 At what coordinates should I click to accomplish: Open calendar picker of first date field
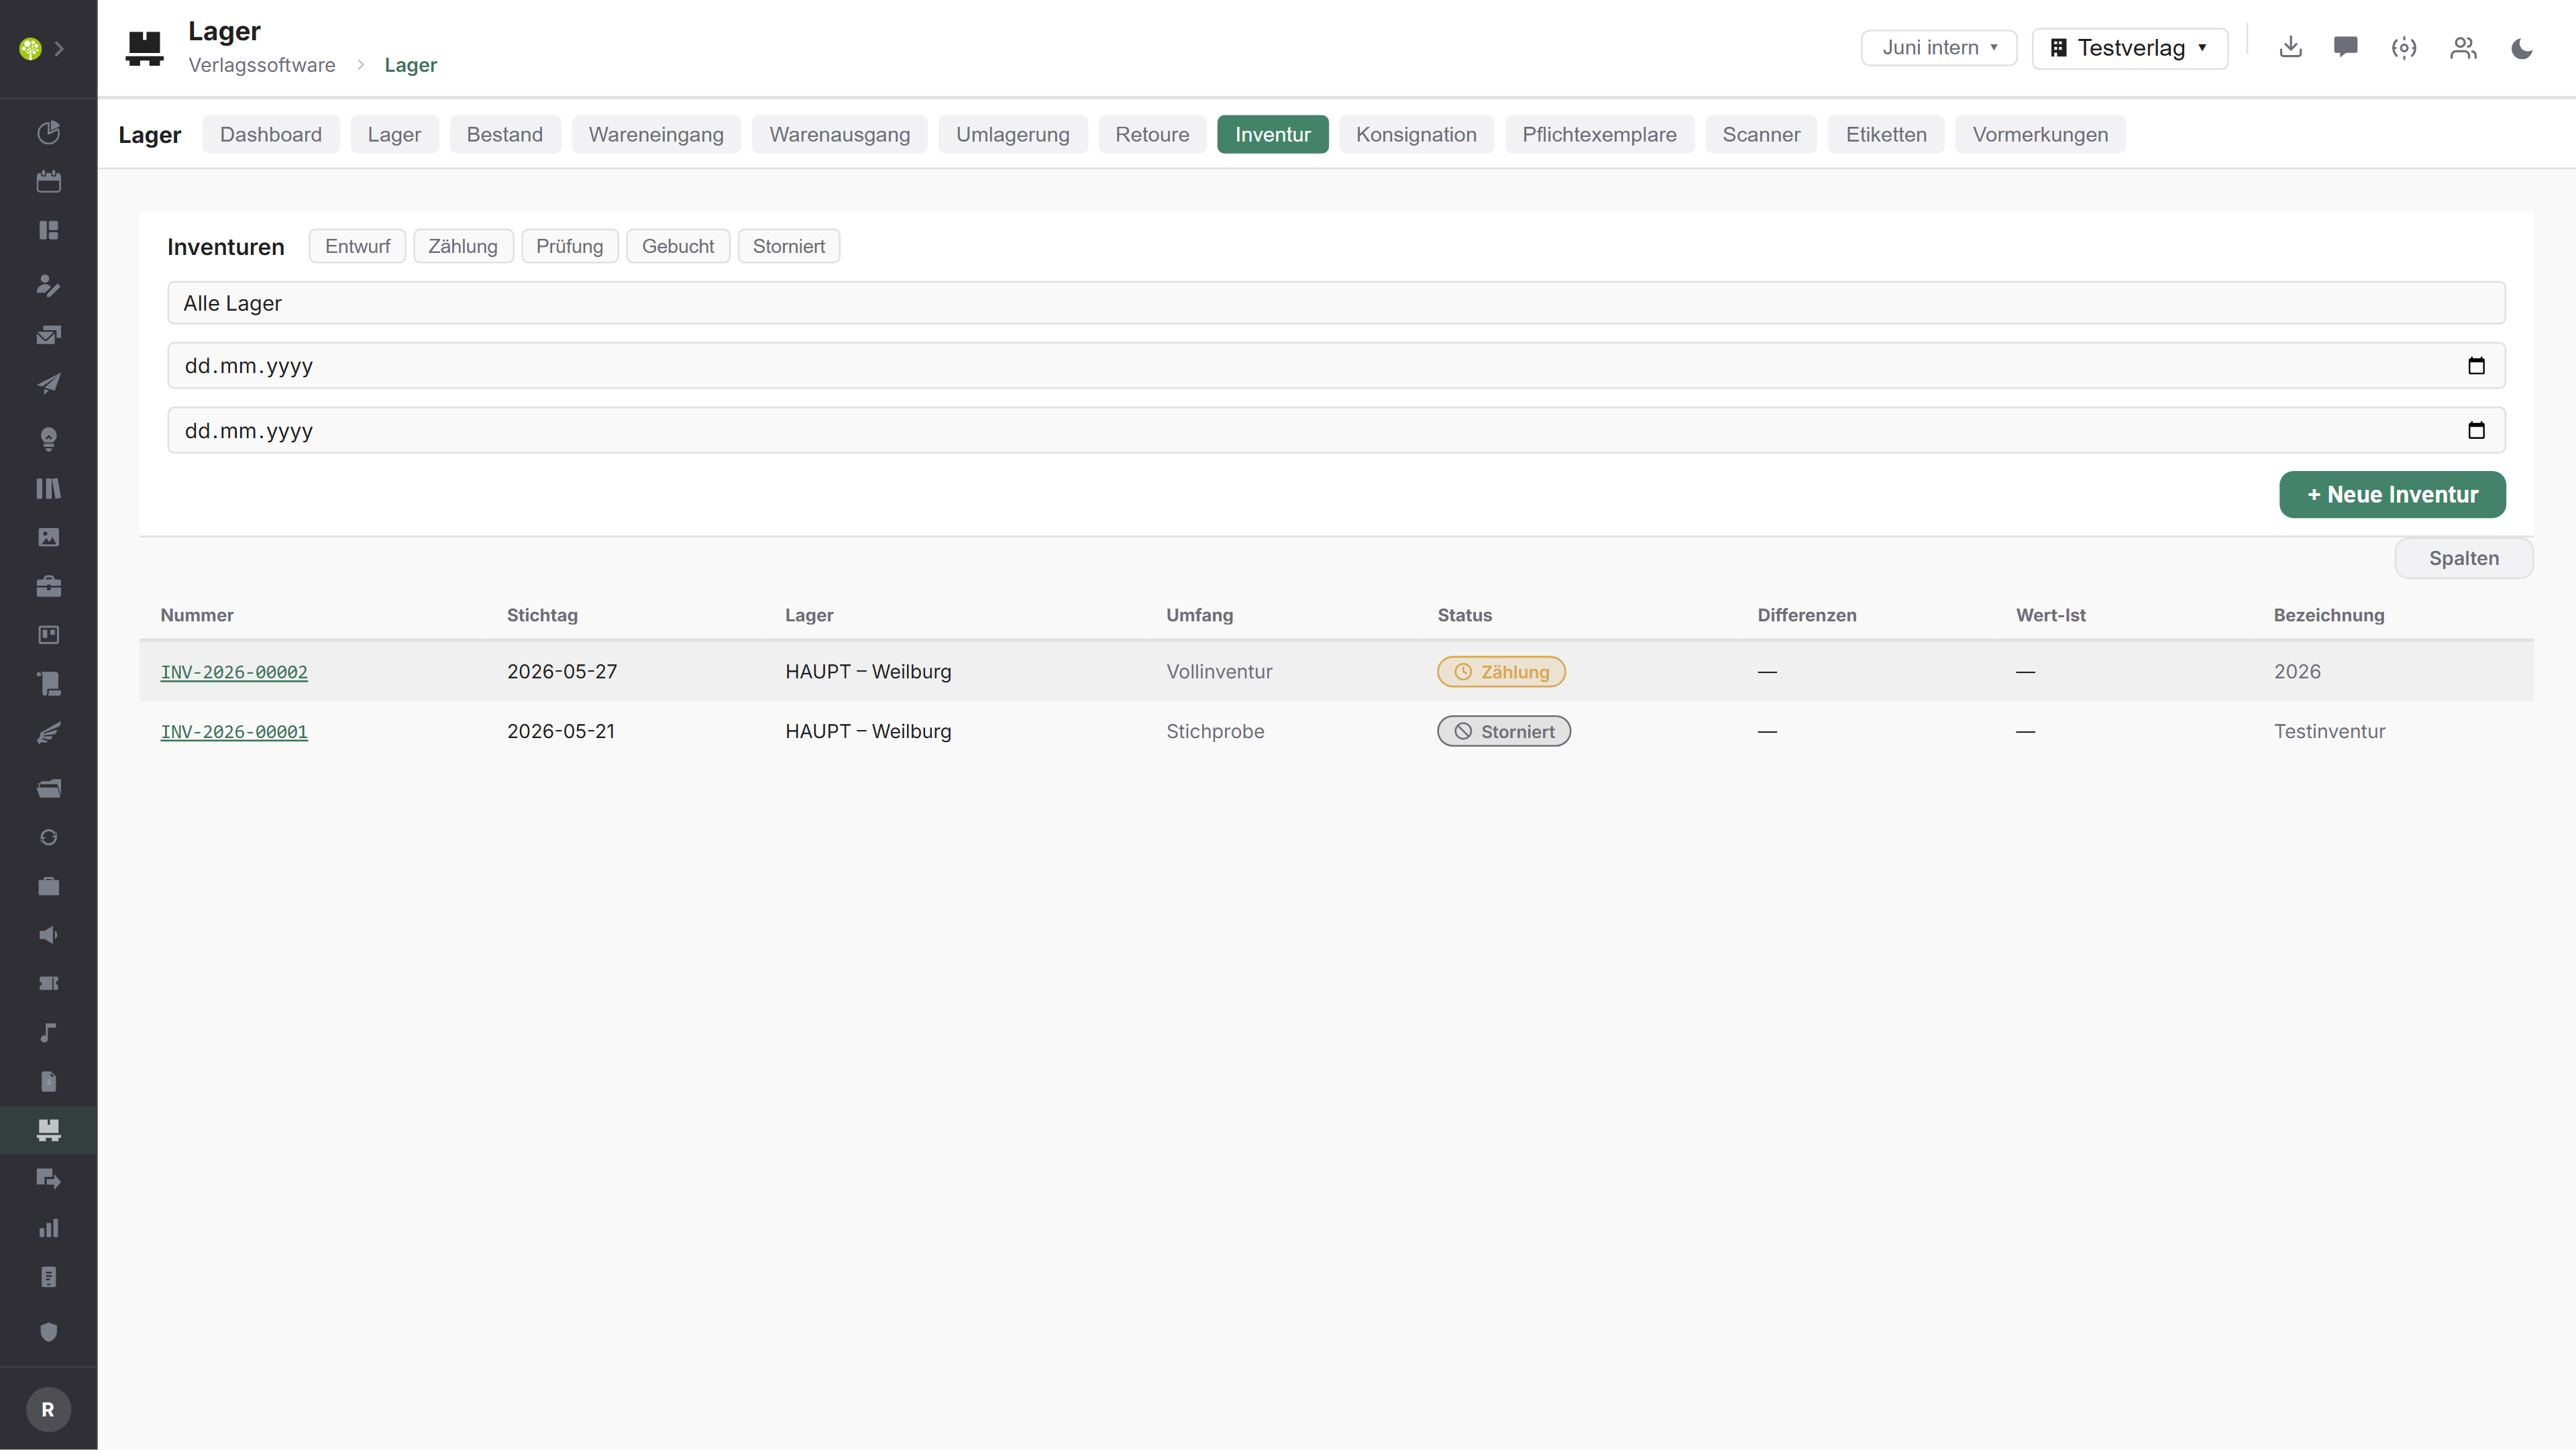point(2476,366)
